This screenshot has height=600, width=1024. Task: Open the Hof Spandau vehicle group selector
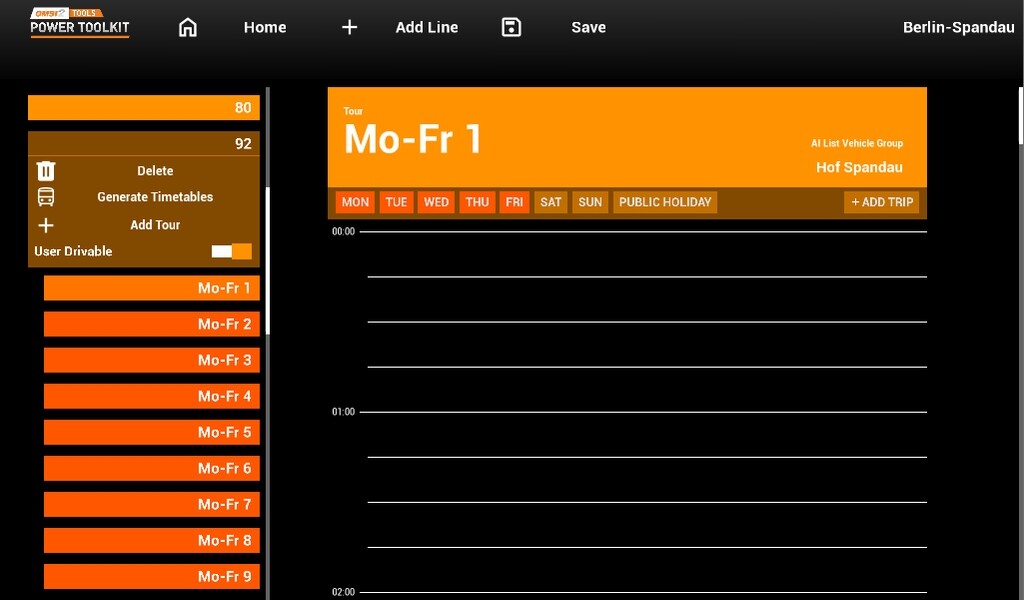pyautogui.click(x=859, y=167)
